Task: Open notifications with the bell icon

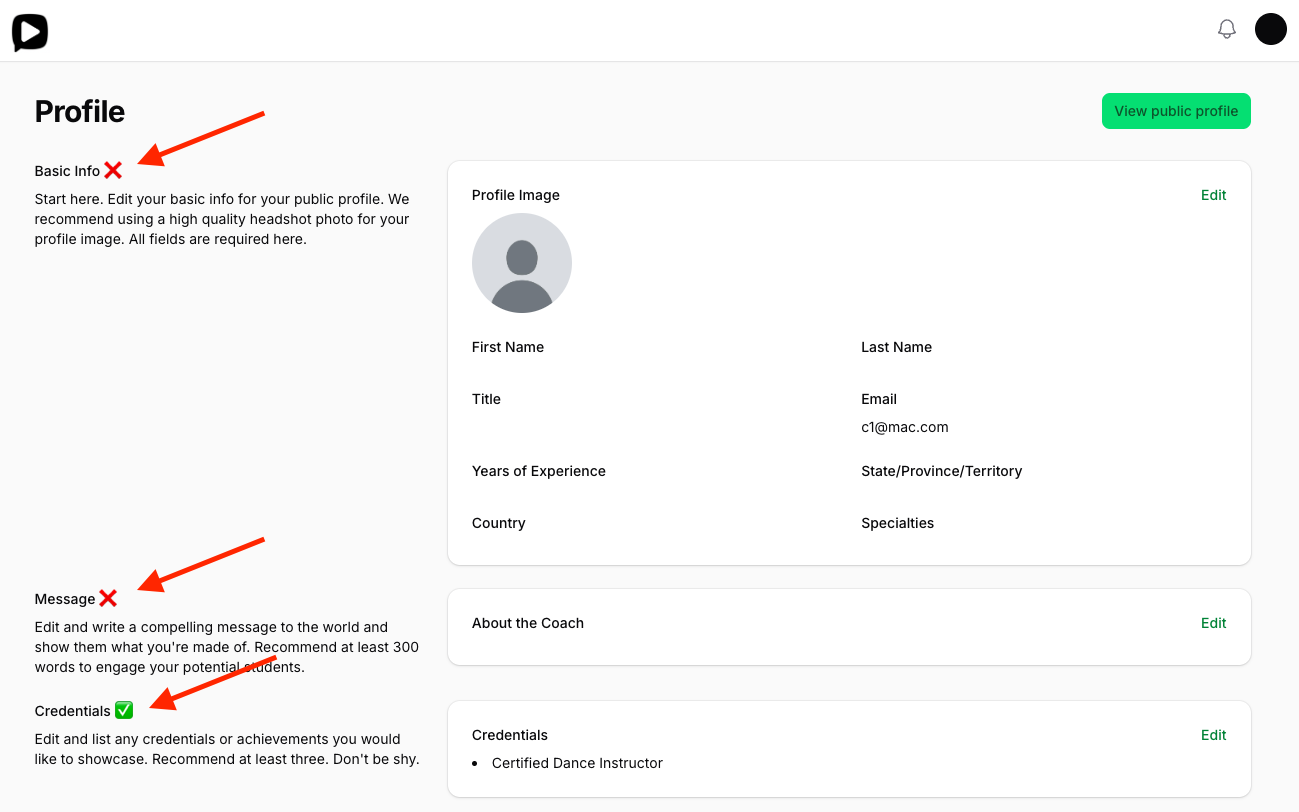Action: [1227, 30]
